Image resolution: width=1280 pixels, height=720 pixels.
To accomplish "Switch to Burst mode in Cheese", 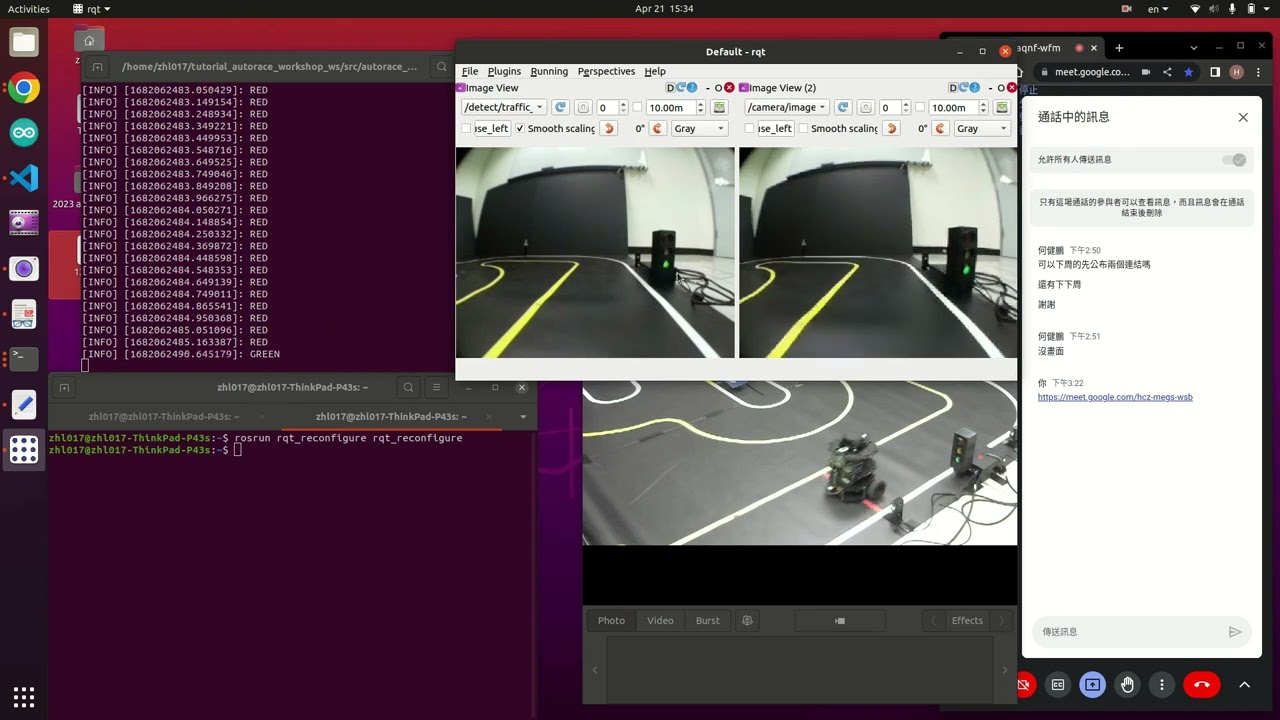I will 708,620.
